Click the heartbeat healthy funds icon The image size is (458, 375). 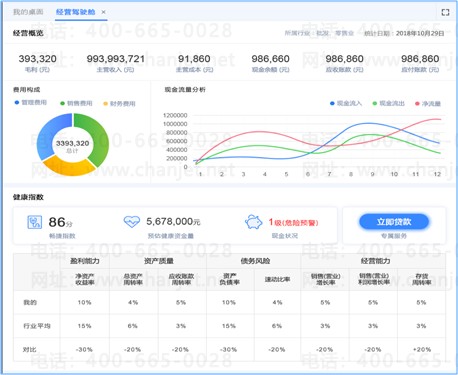(132, 221)
